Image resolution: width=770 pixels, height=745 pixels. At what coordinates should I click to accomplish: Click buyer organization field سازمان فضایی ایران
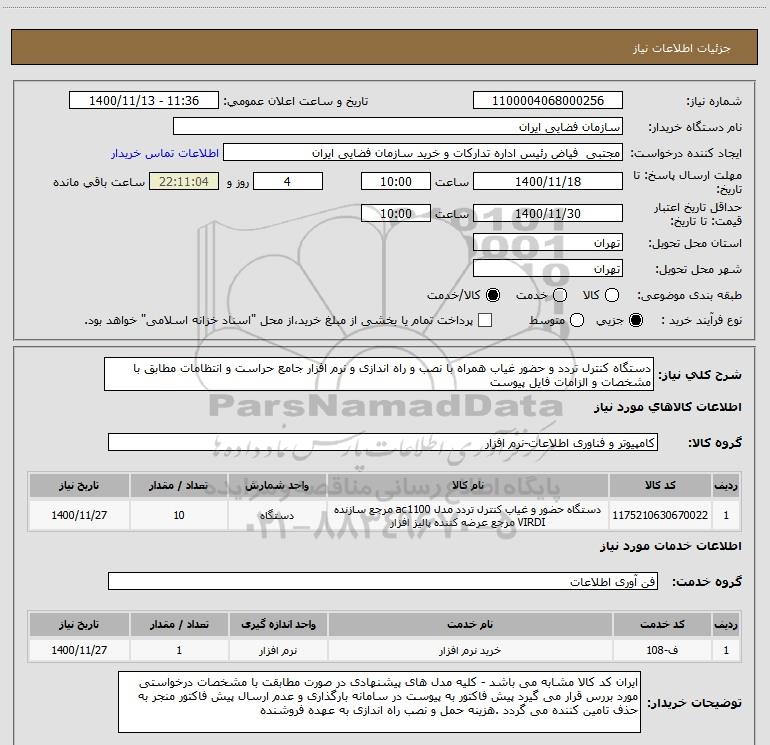coord(398,127)
